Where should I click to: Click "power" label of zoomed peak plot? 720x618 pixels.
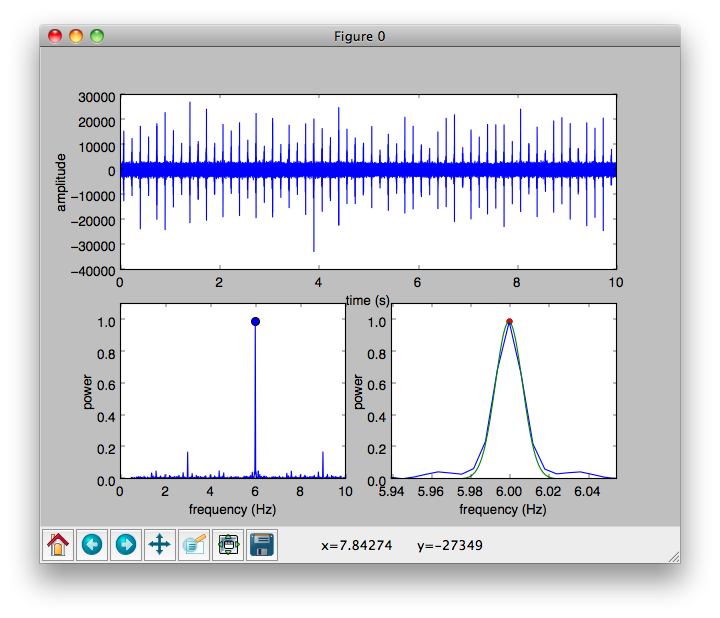click(358, 392)
